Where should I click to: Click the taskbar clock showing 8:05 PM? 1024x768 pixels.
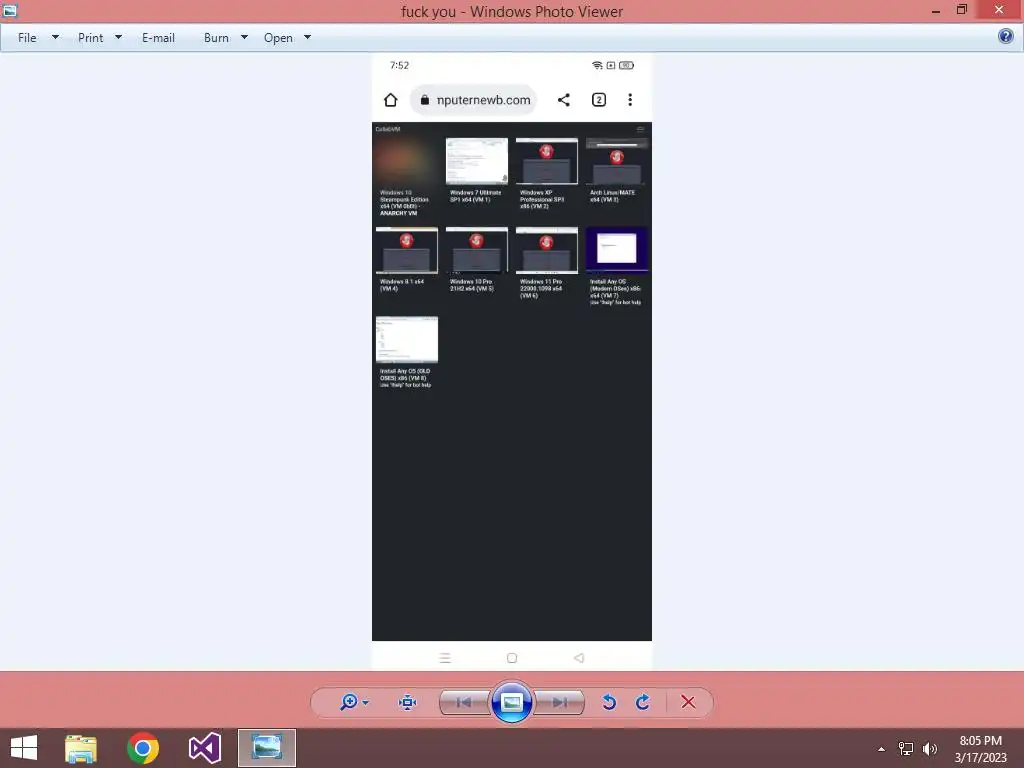tap(980, 741)
